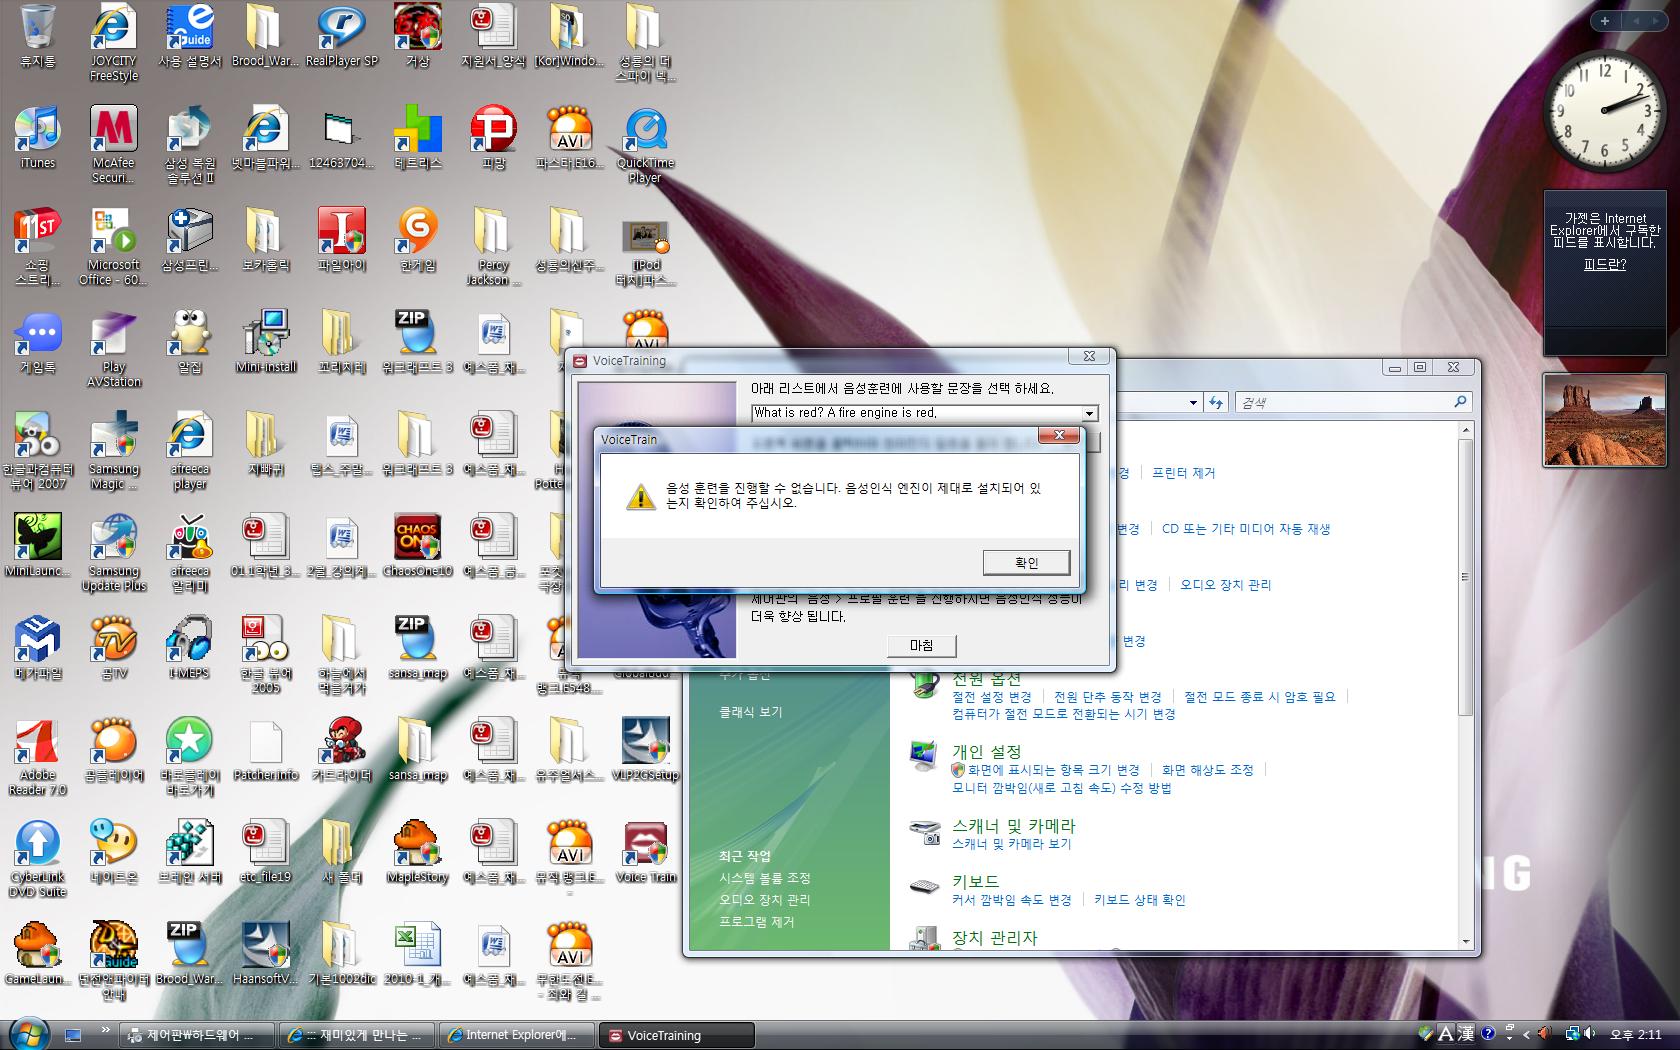Close the VoiceTrain error dialog
1680x1050 pixels.
(1059, 436)
